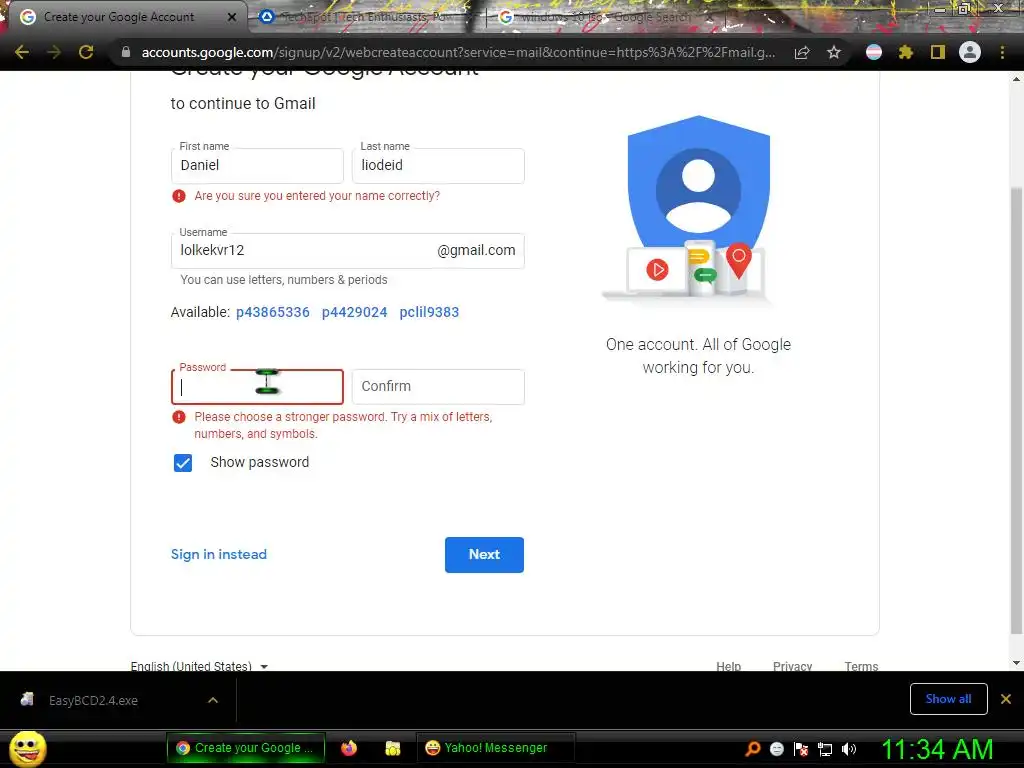Focus the Password input field
This screenshot has height=768, width=1024.
[x=257, y=387]
